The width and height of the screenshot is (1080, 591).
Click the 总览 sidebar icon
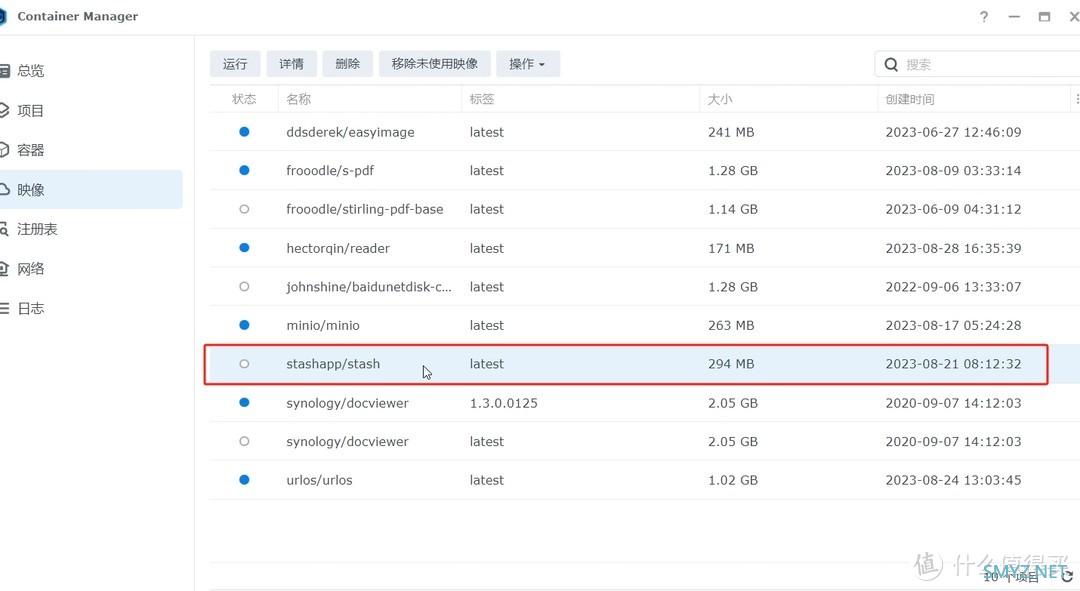pyautogui.click(x=4, y=70)
